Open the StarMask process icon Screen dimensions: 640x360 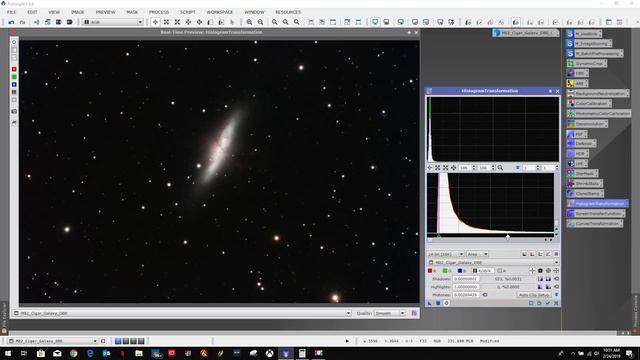[x=582, y=173]
